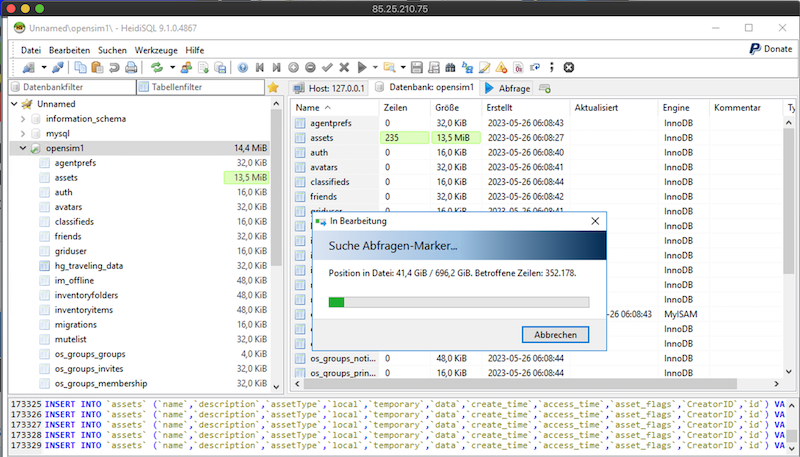The height and width of the screenshot is (457, 800).
Task: Select the assets table in tree
Action: (68, 177)
